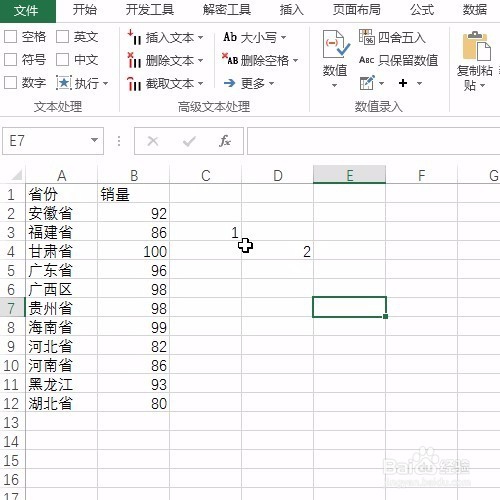The height and width of the screenshot is (500, 500).
Task: Enable the 英文 checkbox
Action: click(x=62, y=37)
